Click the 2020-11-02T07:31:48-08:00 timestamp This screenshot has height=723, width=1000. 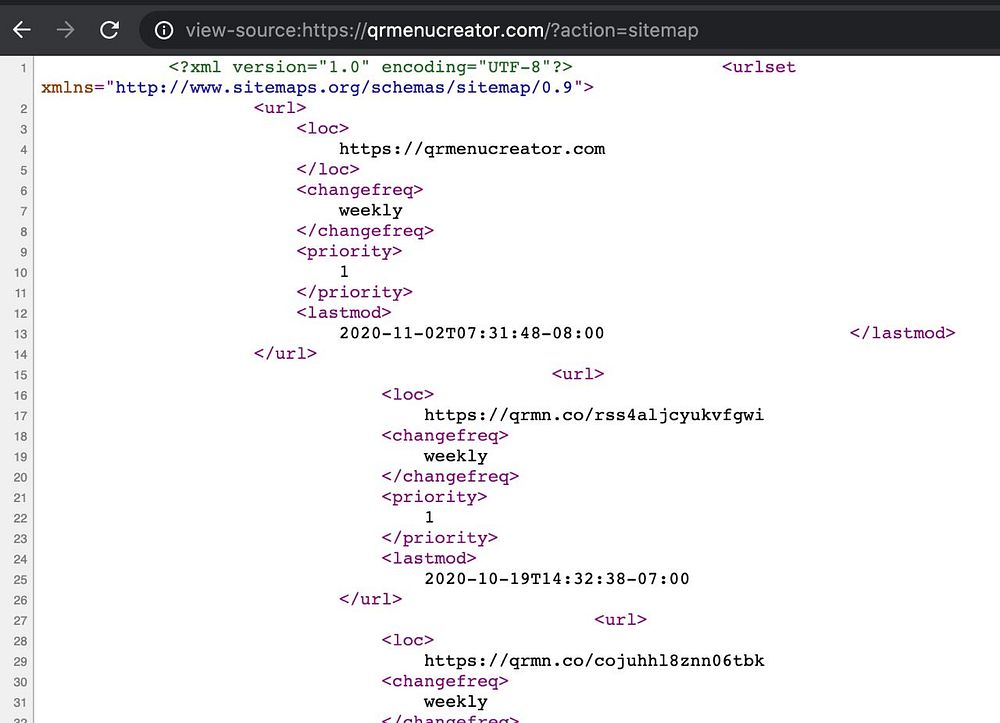(471, 333)
